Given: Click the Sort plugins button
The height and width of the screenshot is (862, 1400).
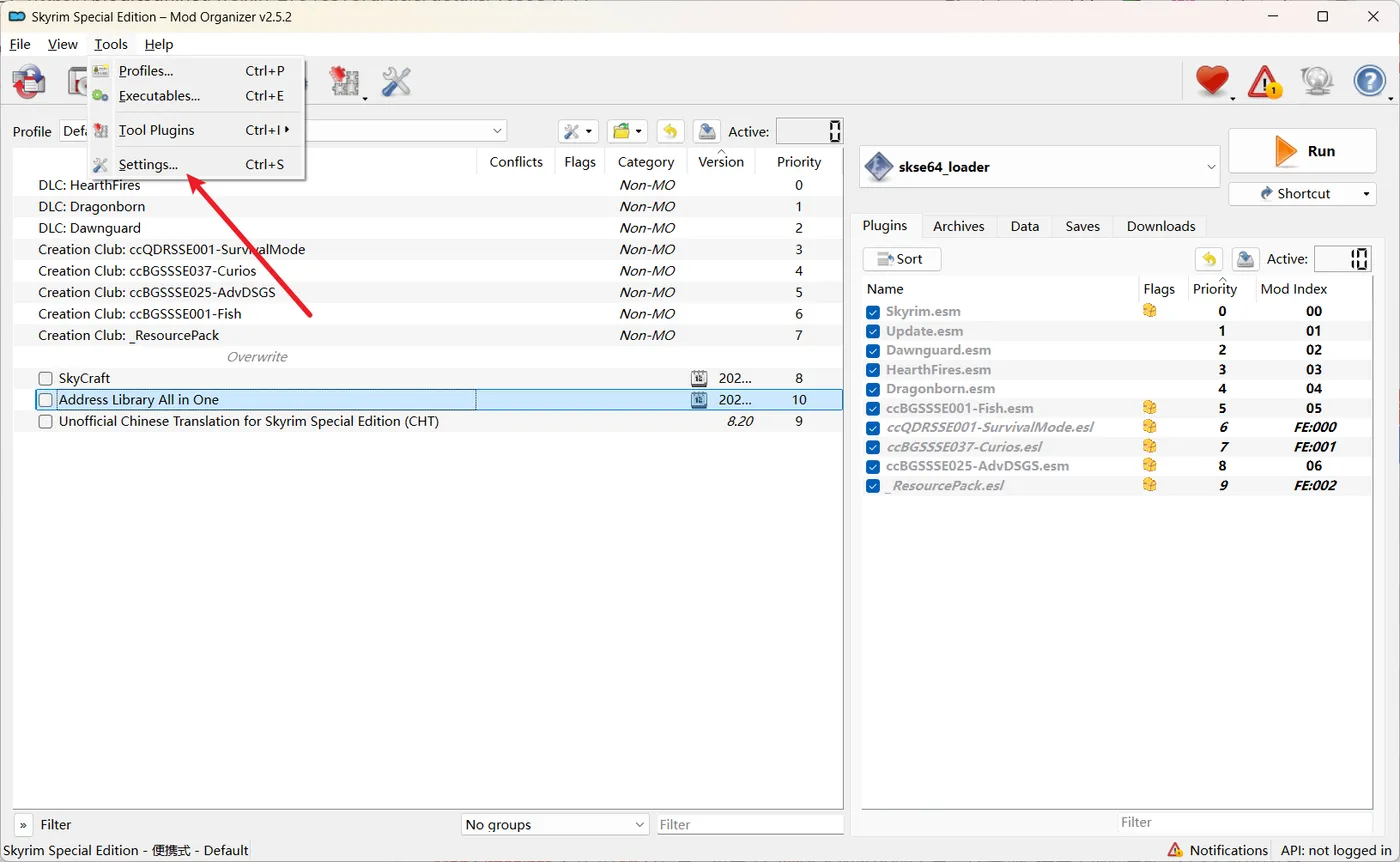Looking at the screenshot, I should 902,259.
